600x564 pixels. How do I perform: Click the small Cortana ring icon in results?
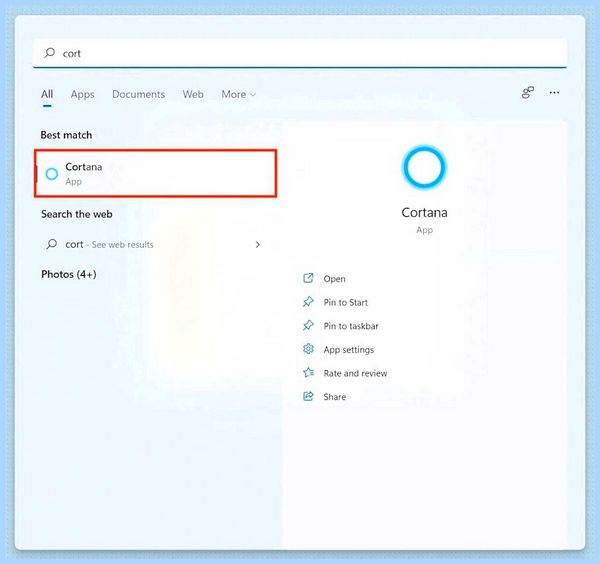(52, 174)
